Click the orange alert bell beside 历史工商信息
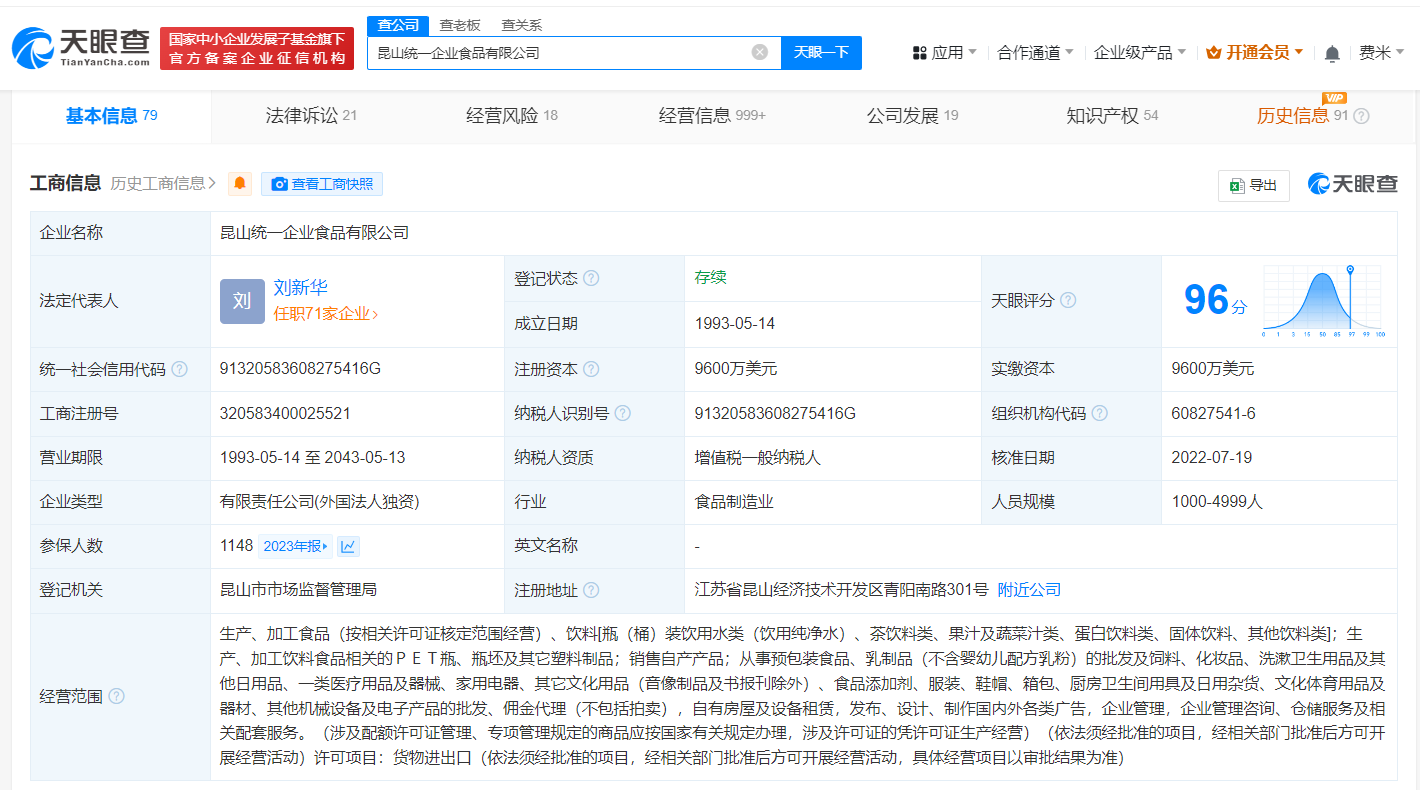Viewport: 1420px width, 790px height. [240, 184]
